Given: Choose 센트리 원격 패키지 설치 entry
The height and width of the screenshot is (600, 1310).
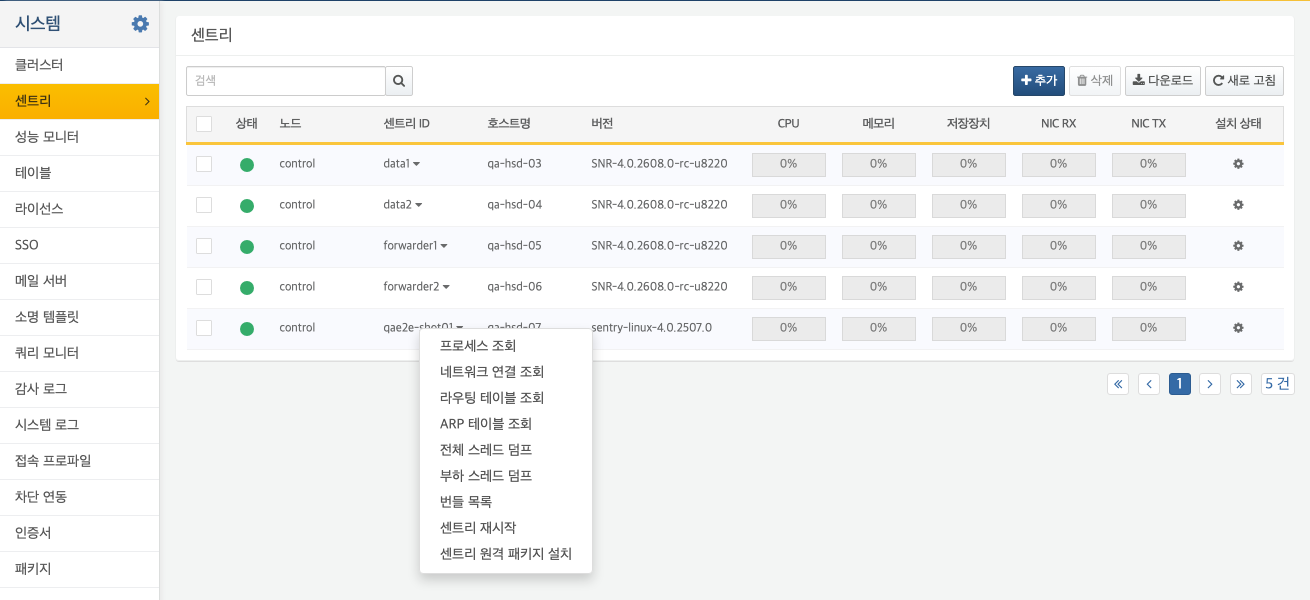Looking at the screenshot, I should click(506, 554).
